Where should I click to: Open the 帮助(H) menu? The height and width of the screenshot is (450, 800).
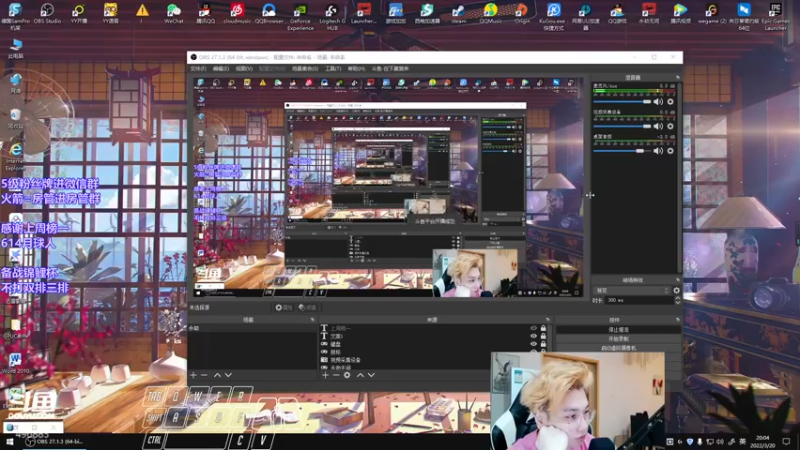356,68
